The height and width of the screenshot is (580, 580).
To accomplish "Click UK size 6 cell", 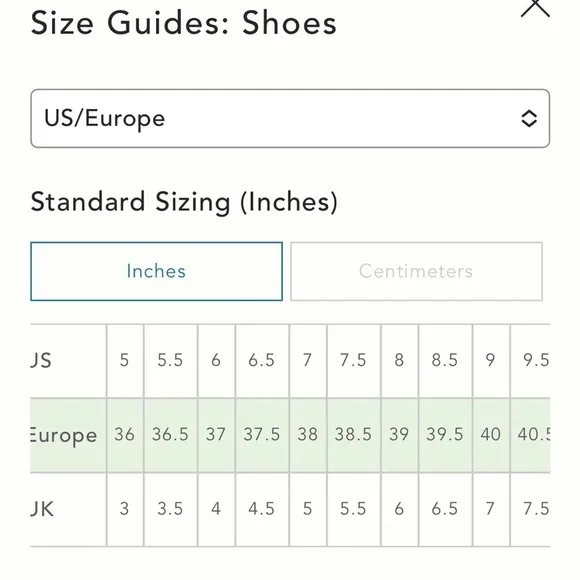I will click(399, 509).
